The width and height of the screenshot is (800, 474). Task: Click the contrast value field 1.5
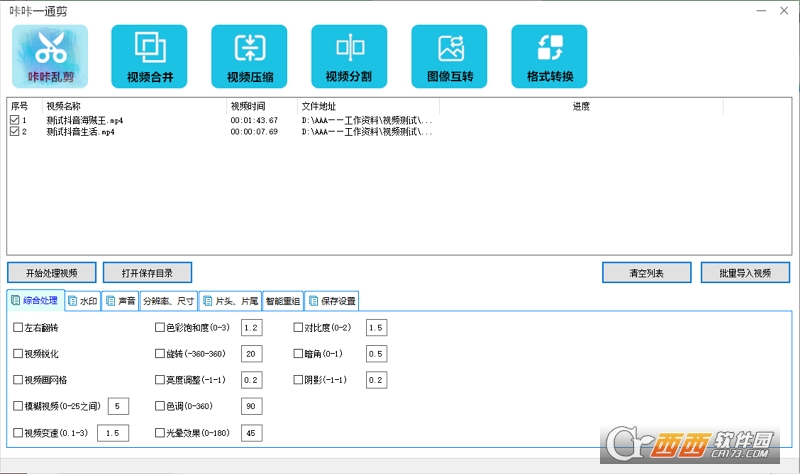pos(377,328)
